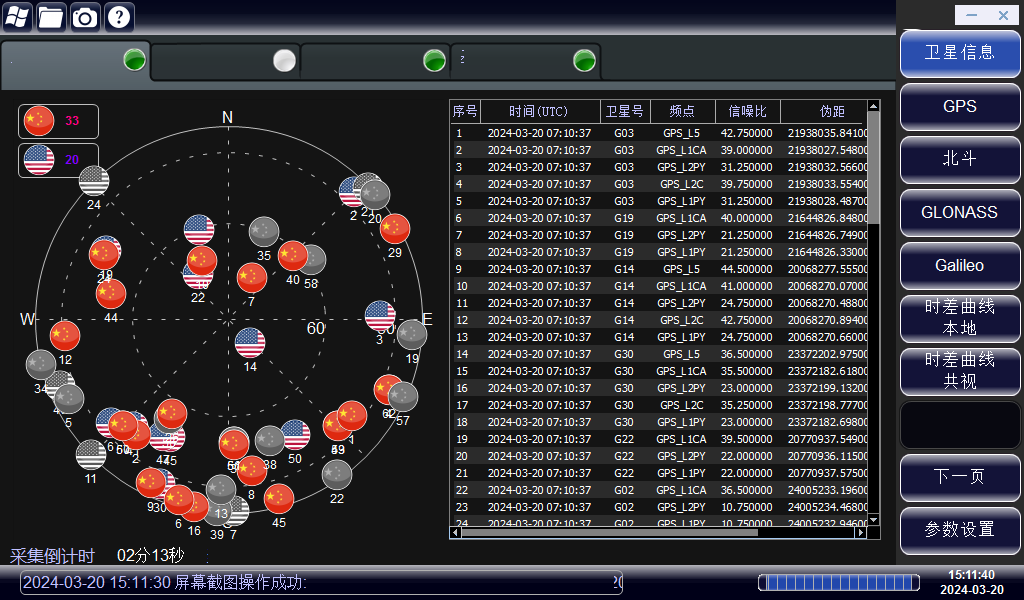This screenshot has width=1024, height=600.
Task: Click the 时间(UTC) column header
Action: (x=540, y=112)
